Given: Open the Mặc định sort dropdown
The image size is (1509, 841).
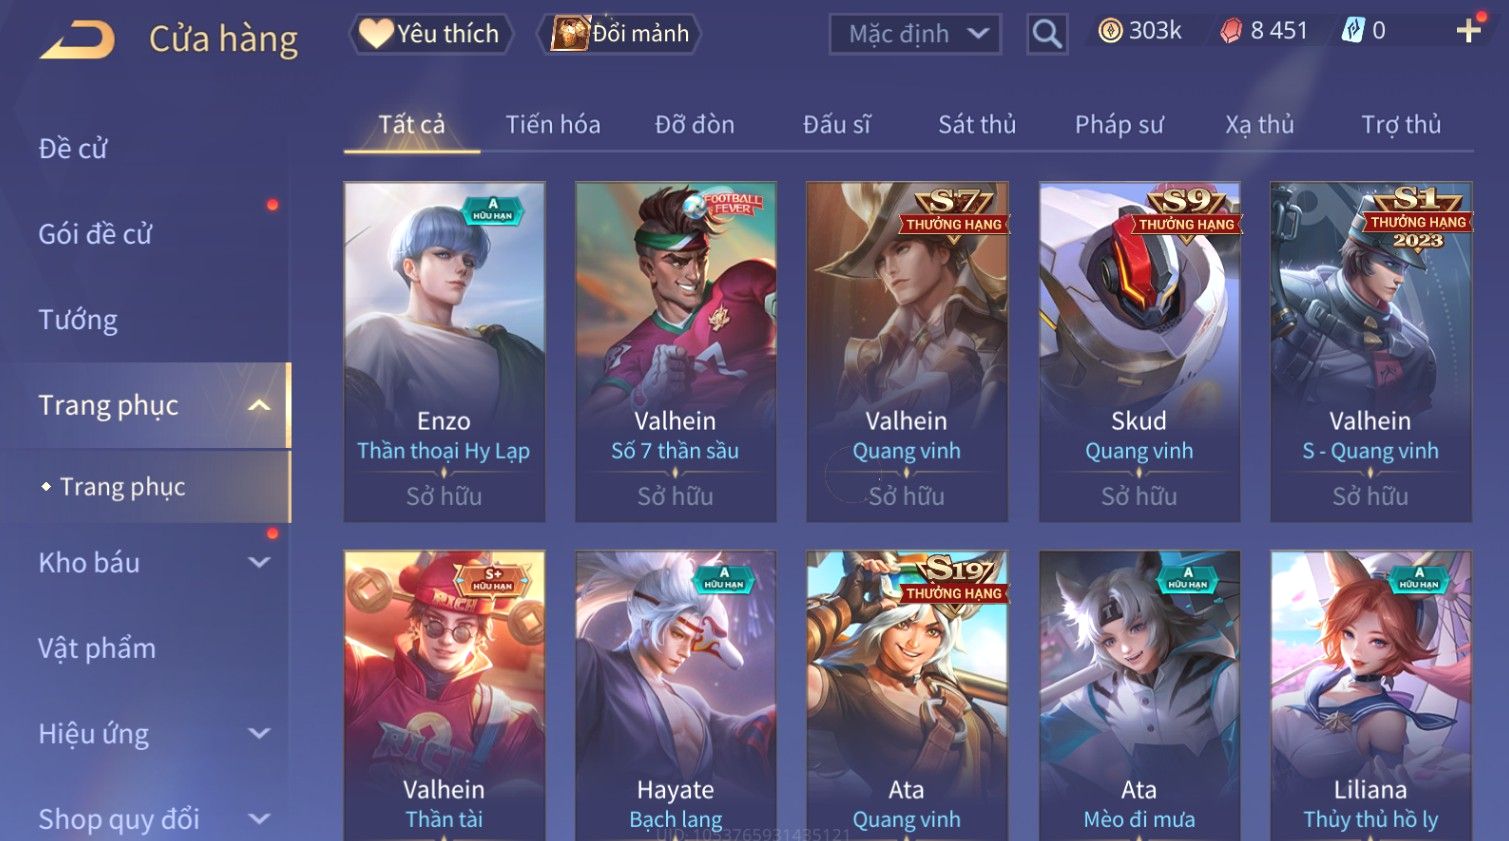Looking at the screenshot, I should click(x=915, y=34).
